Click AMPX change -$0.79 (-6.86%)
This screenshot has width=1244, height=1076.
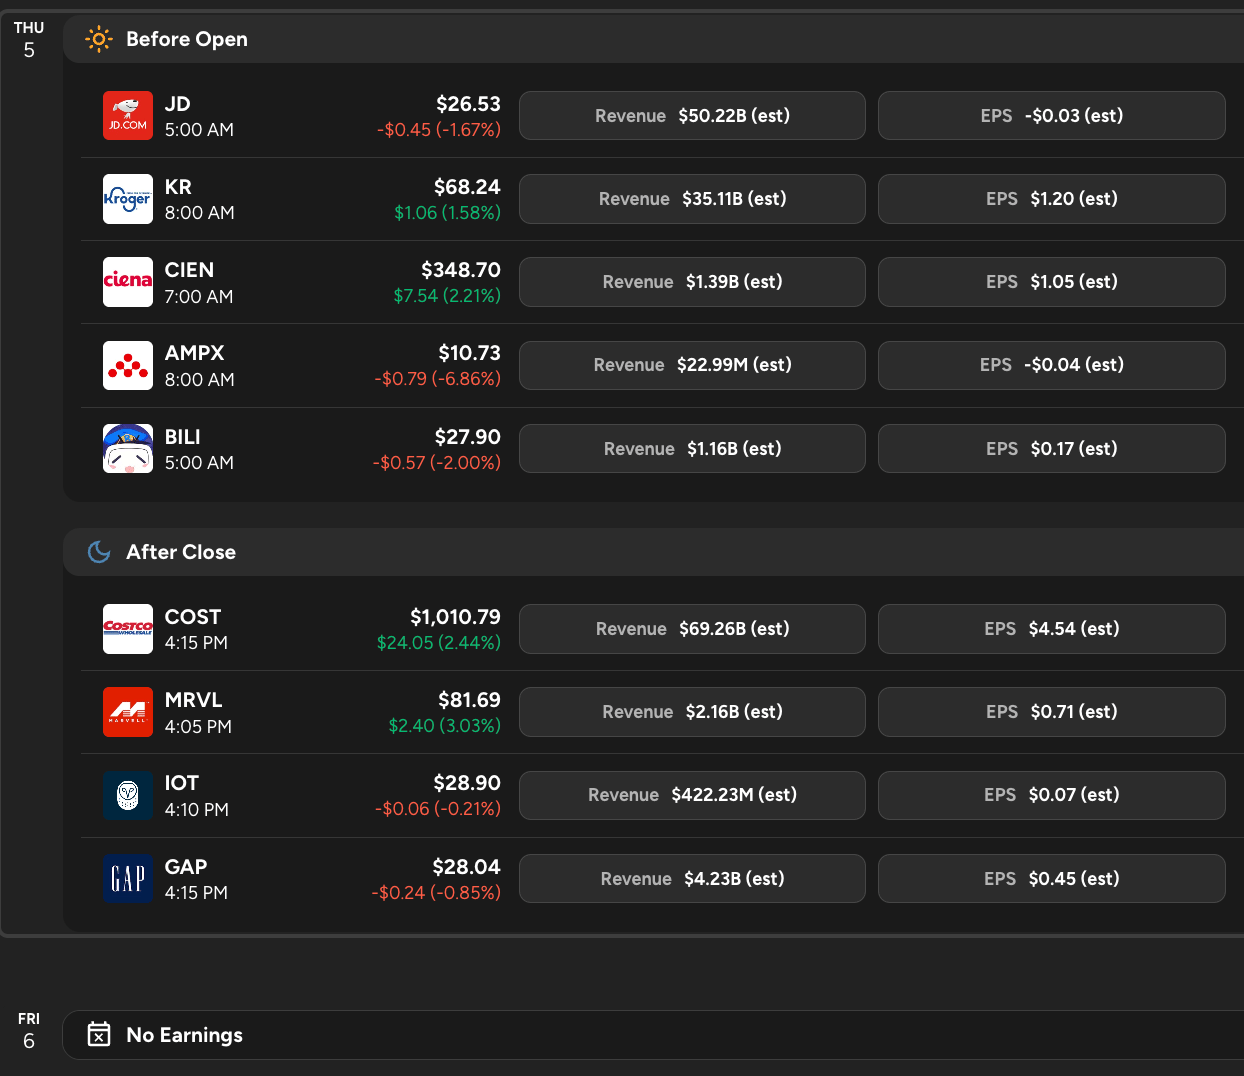pyautogui.click(x=437, y=379)
